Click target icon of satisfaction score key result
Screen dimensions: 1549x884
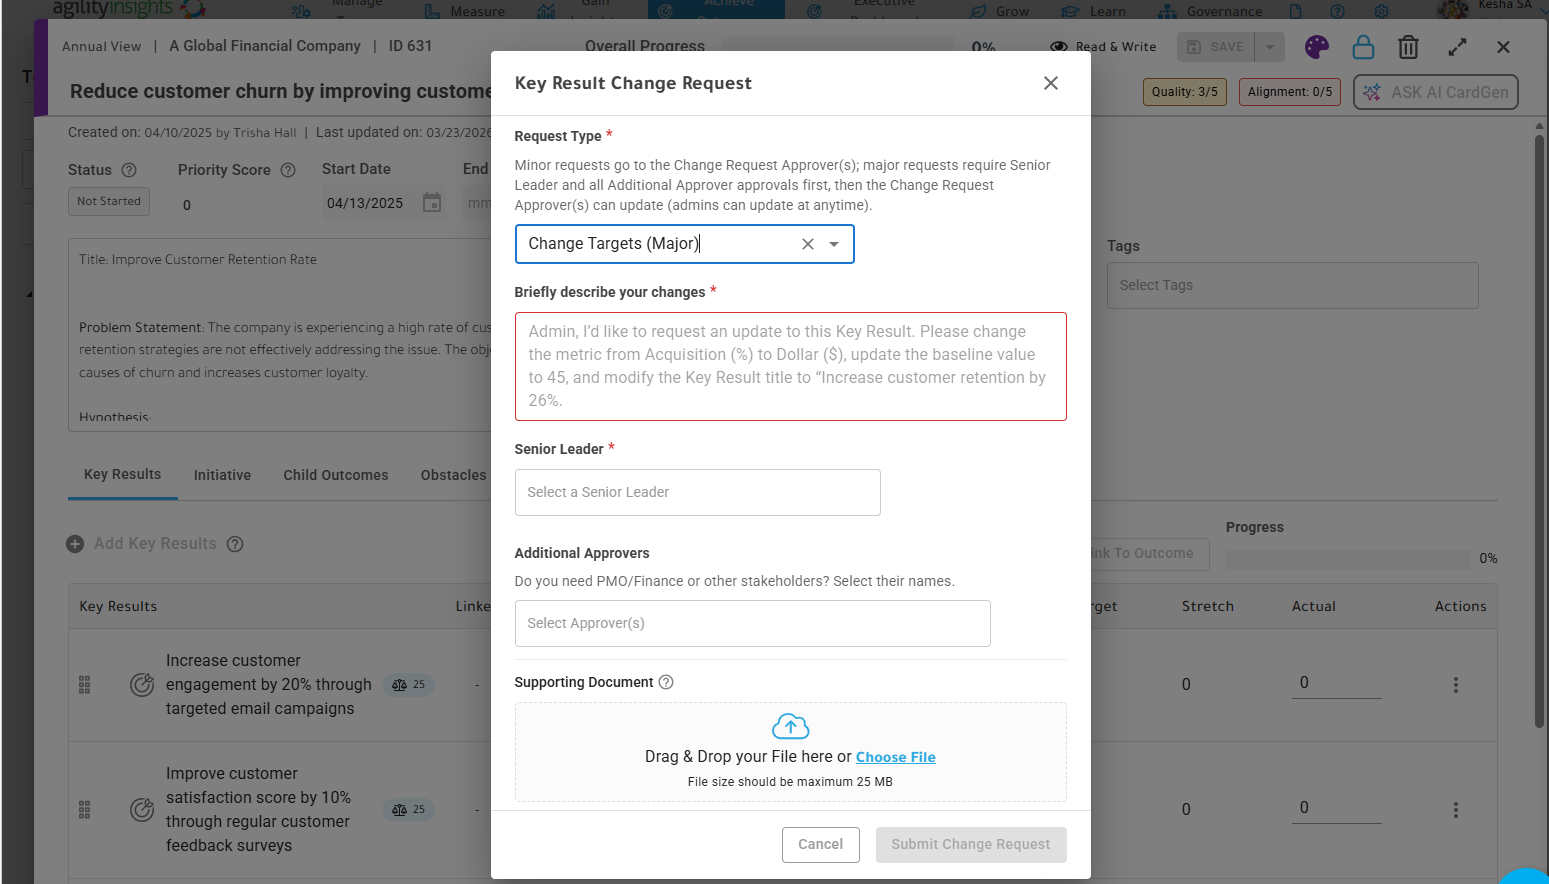[142, 810]
